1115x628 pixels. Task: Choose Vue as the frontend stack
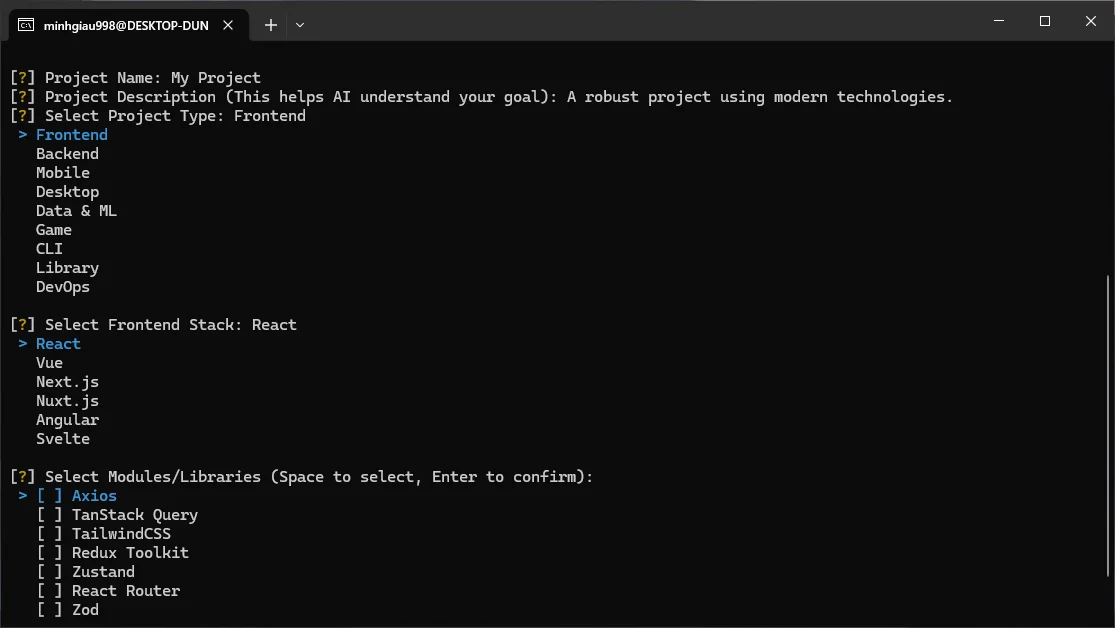tap(48, 362)
